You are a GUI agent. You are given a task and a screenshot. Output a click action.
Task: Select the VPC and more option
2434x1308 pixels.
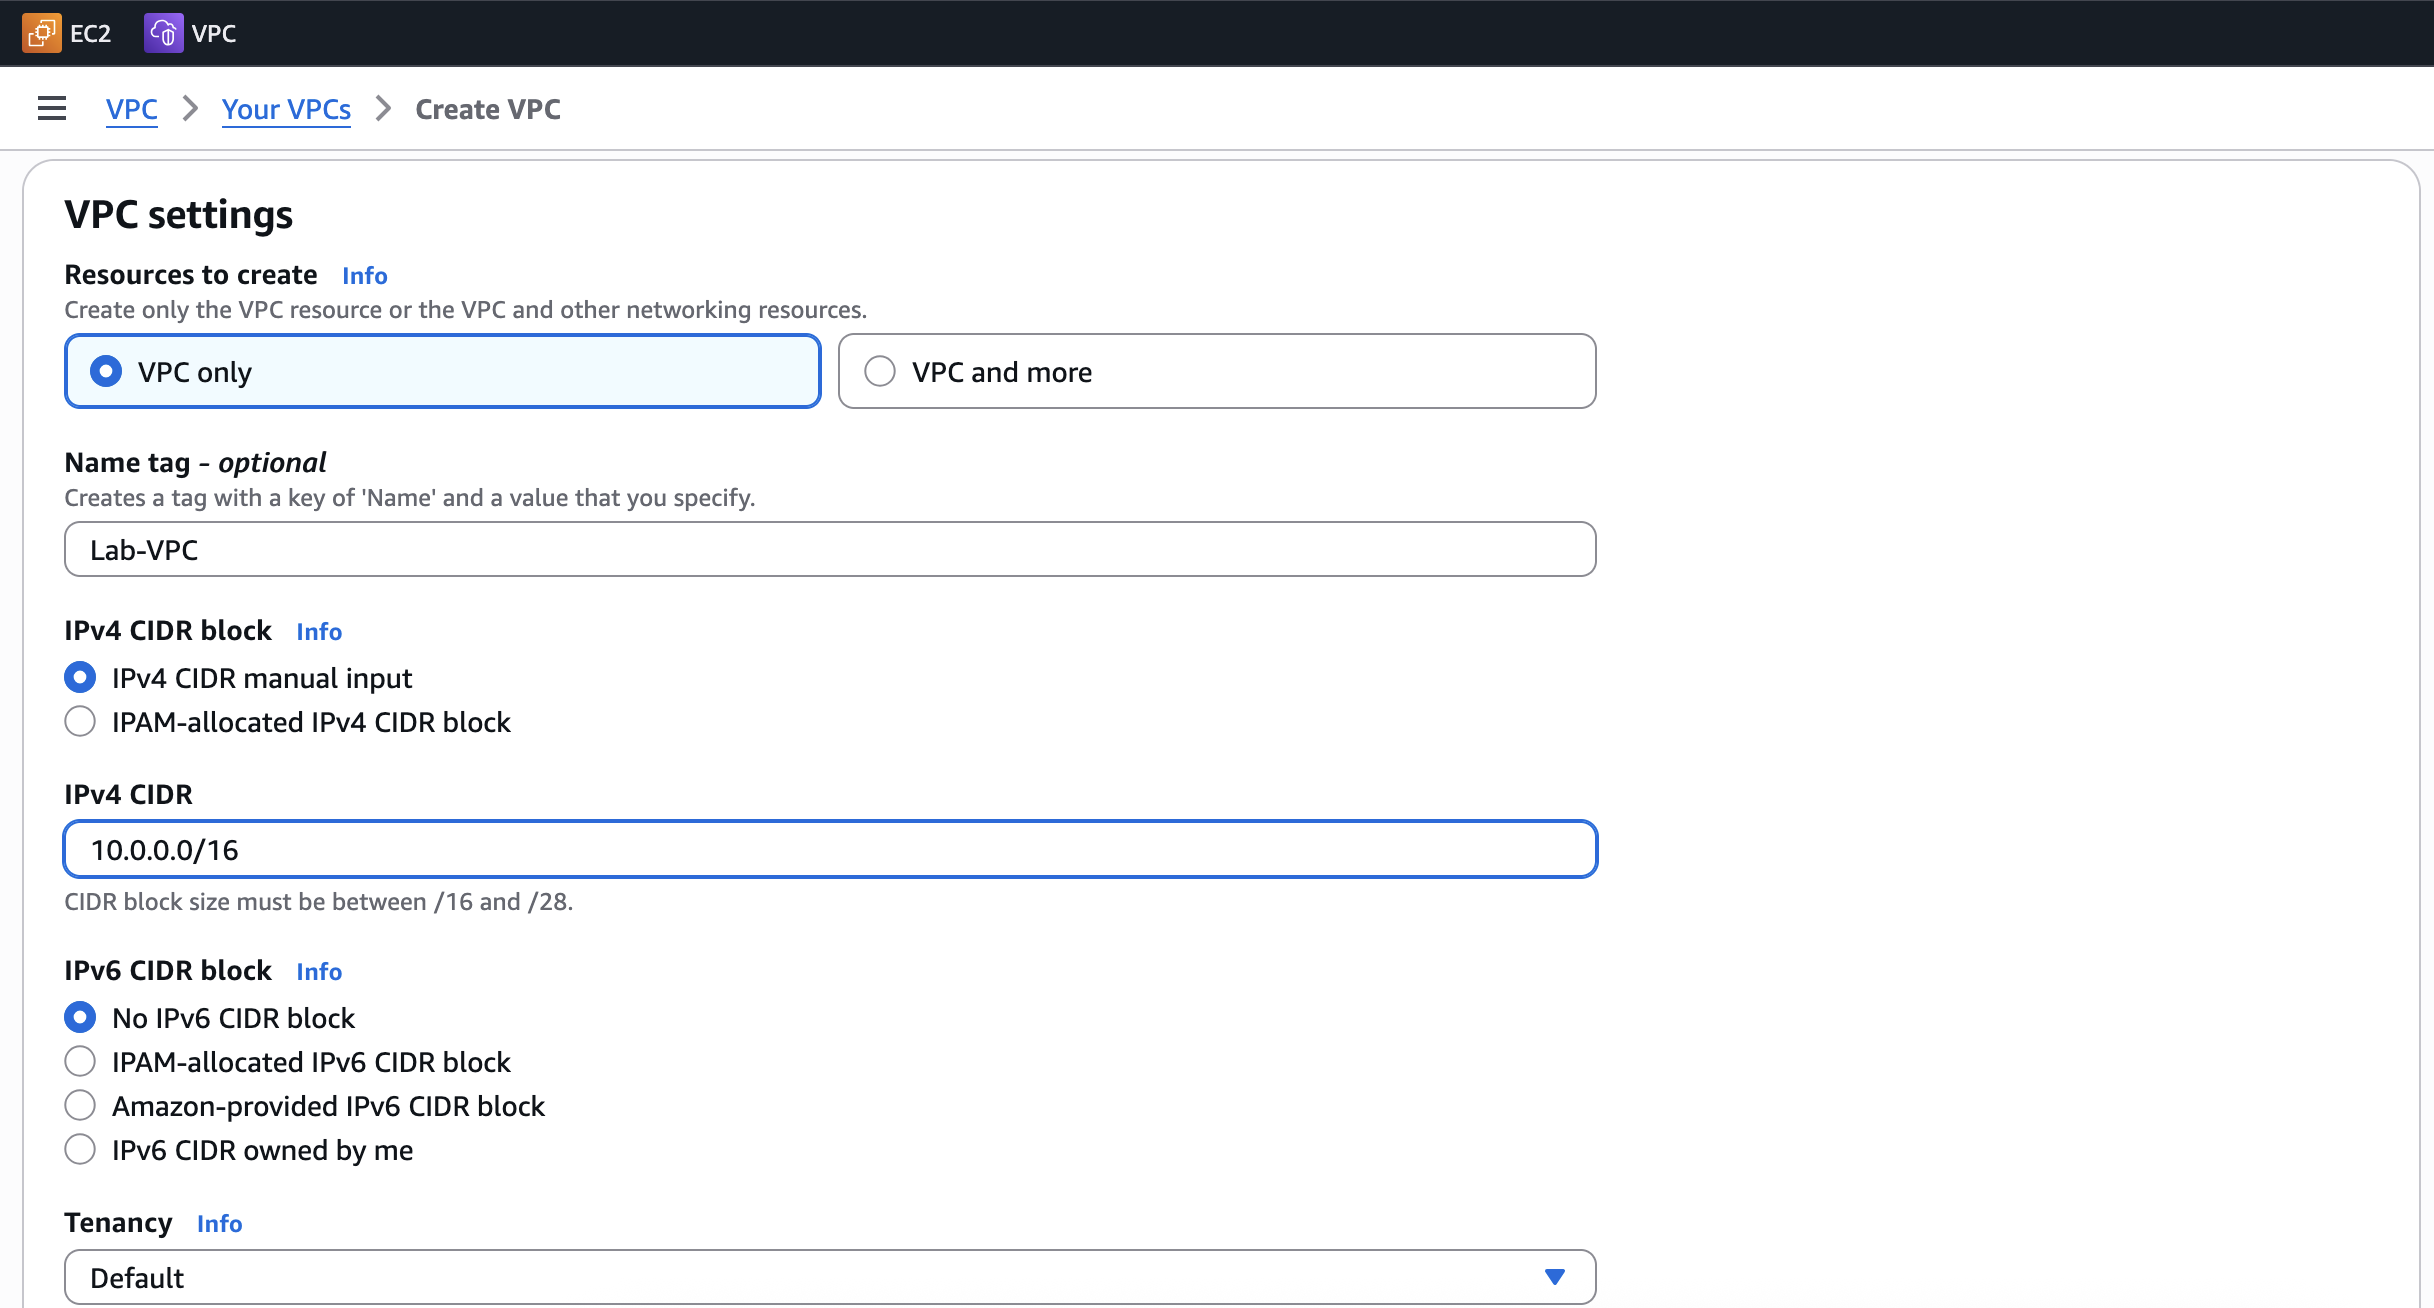[880, 372]
